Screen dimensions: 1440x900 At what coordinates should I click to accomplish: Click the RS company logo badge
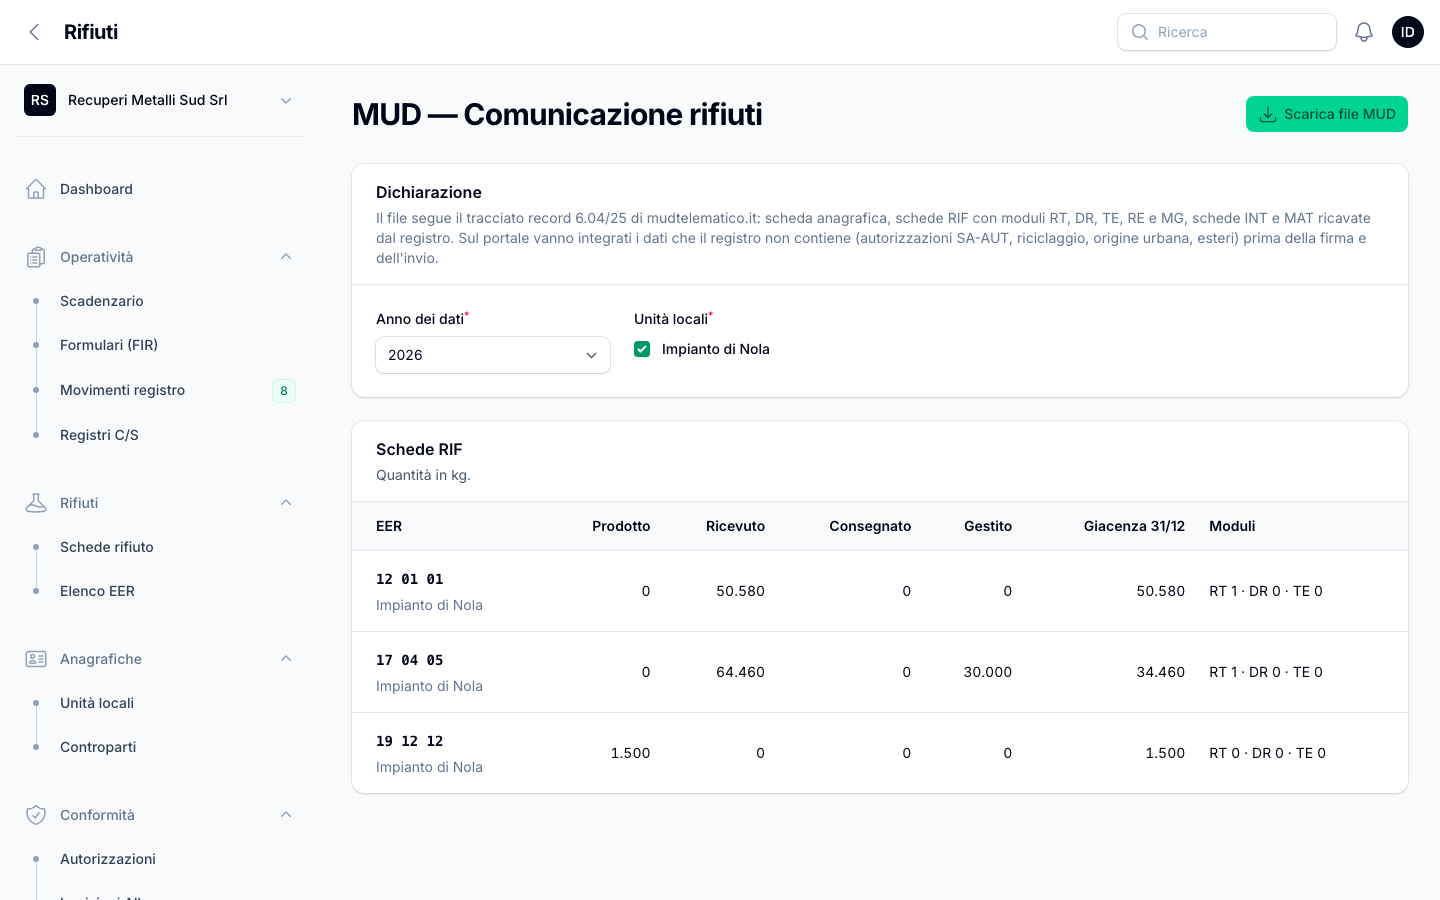click(40, 100)
